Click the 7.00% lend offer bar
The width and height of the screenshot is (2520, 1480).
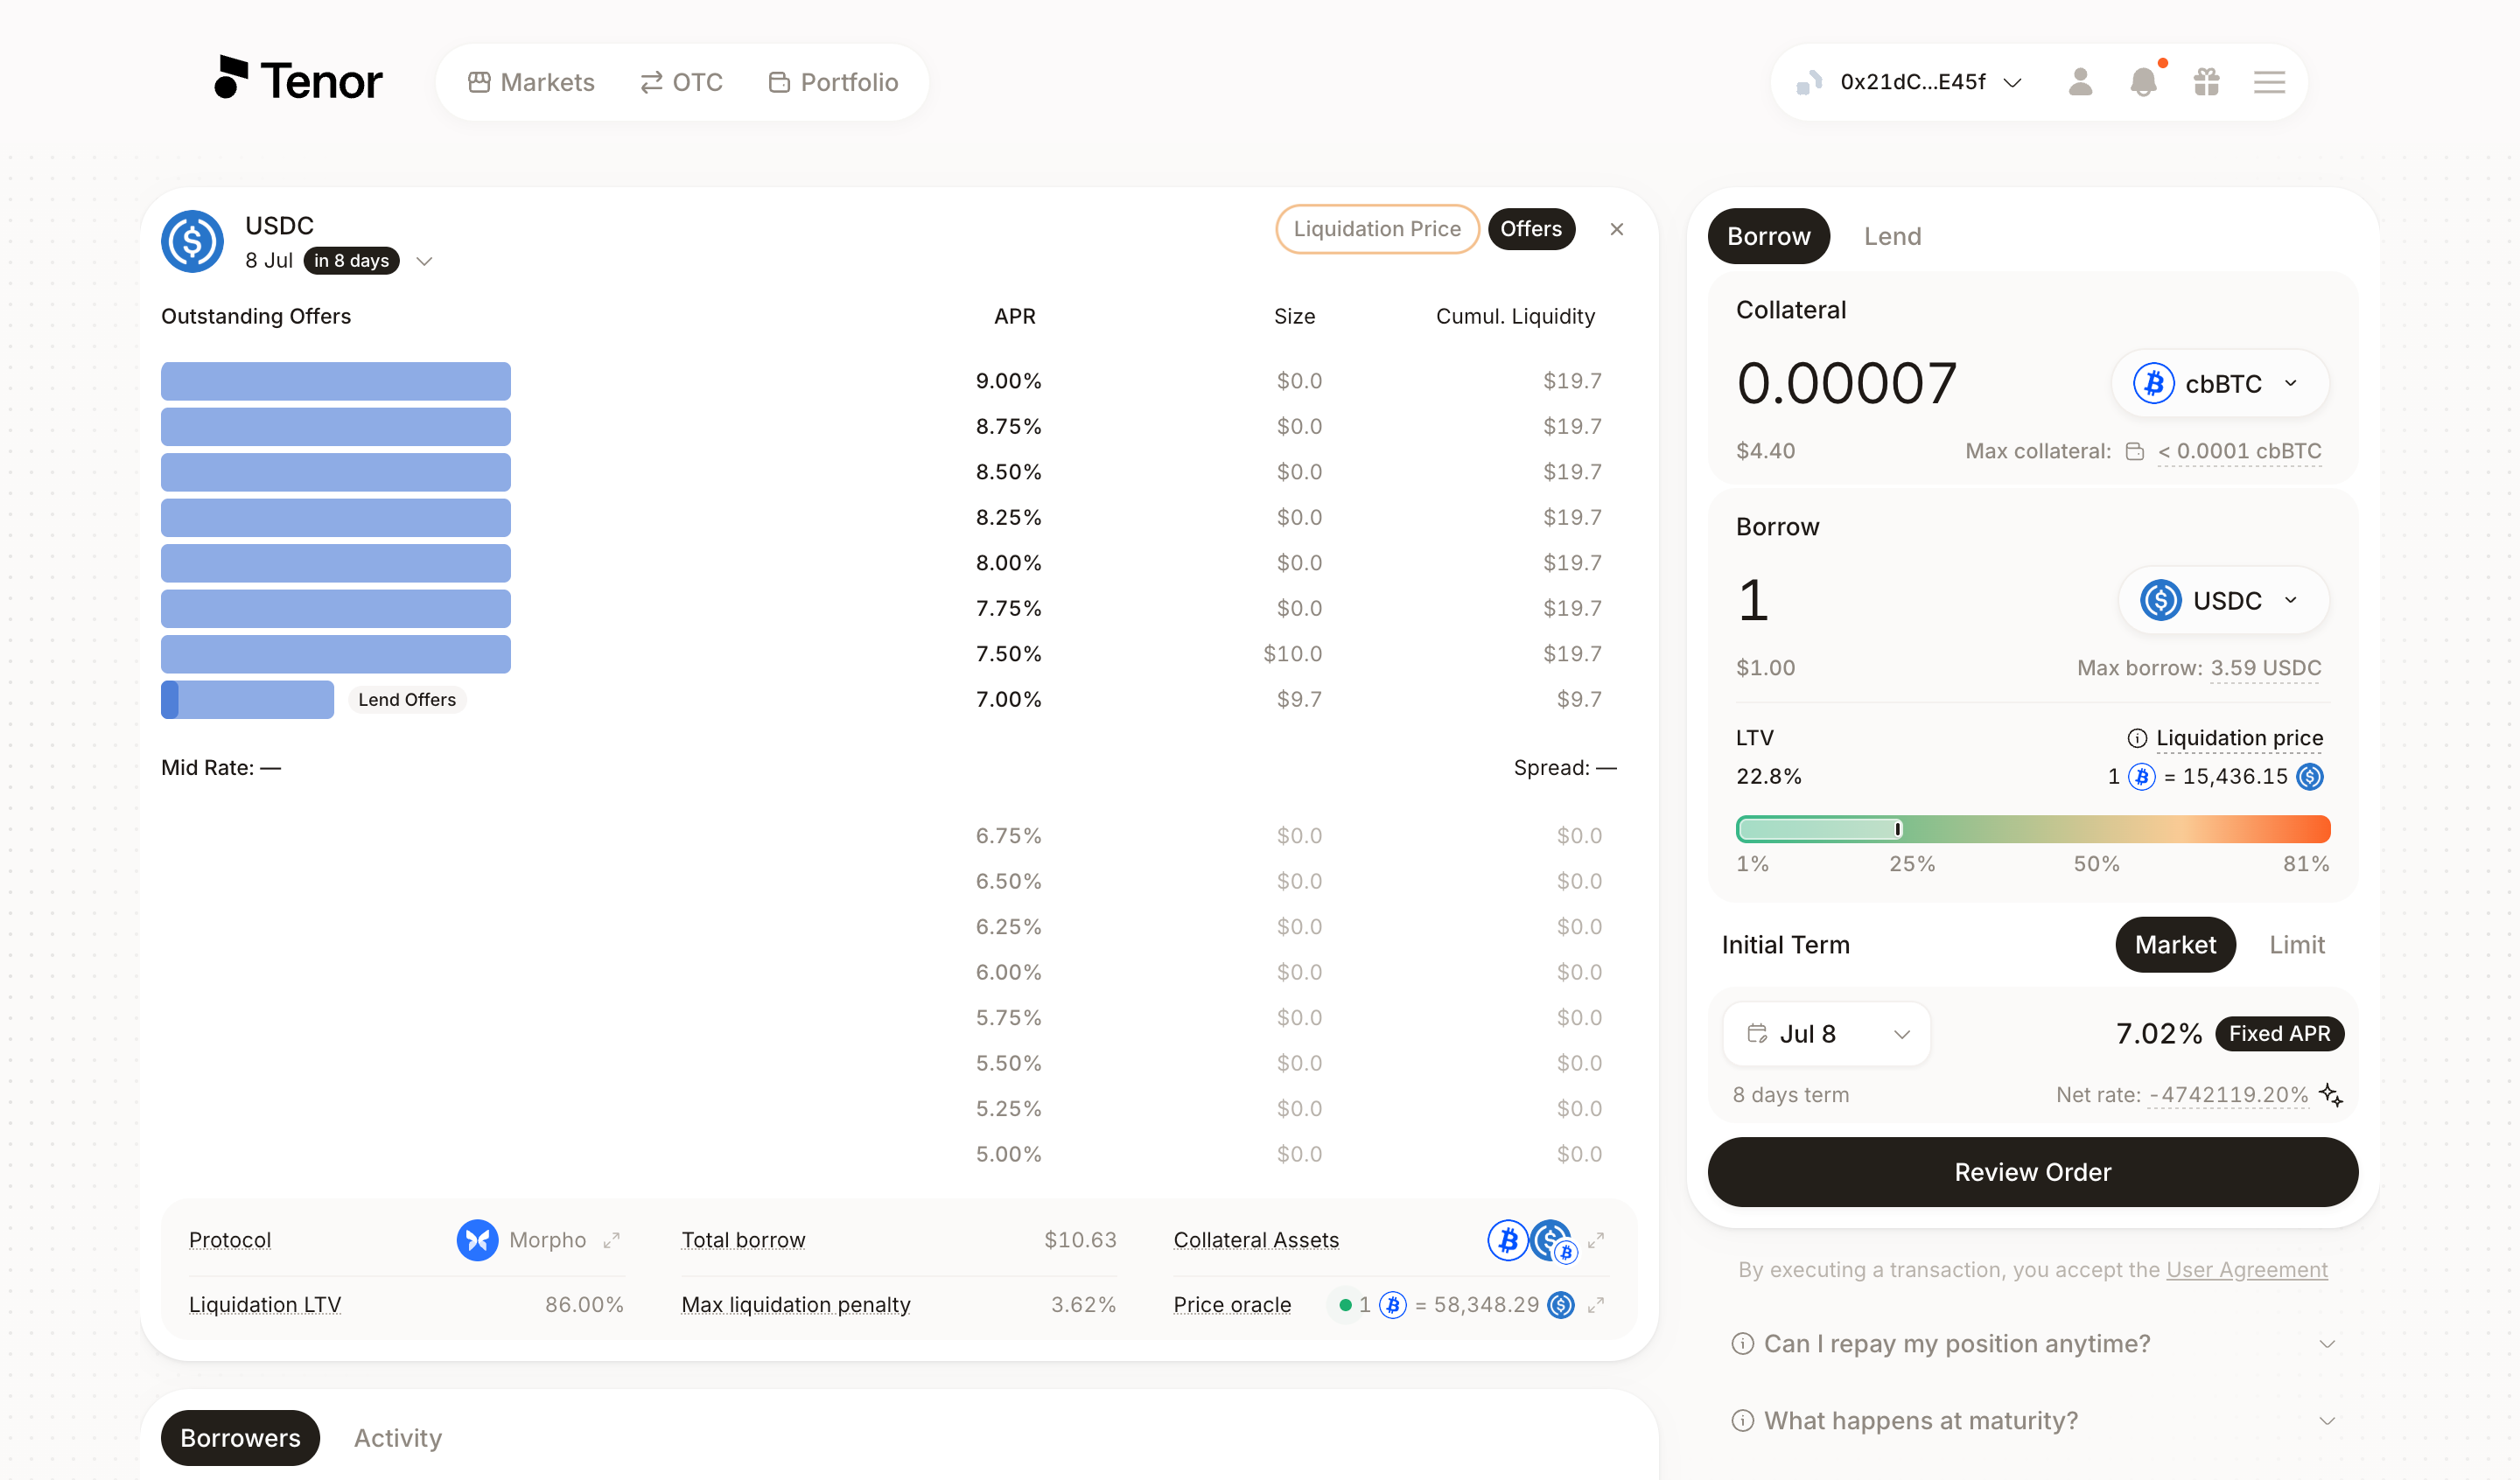[x=247, y=699]
